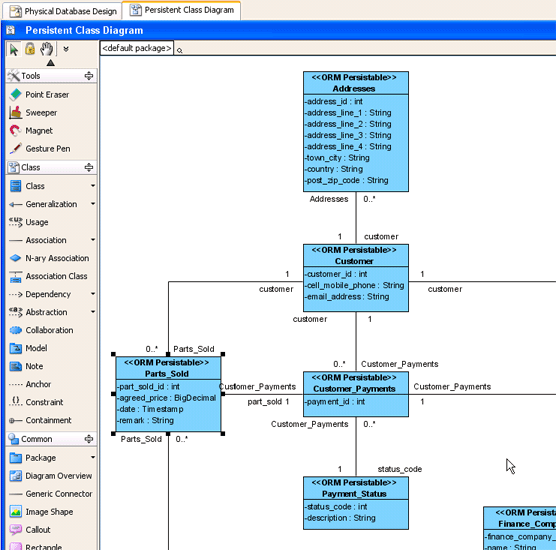Viewport: 556px width, 550px height.
Task: Open the Class tool dropdown arrow
Action: coord(93,186)
